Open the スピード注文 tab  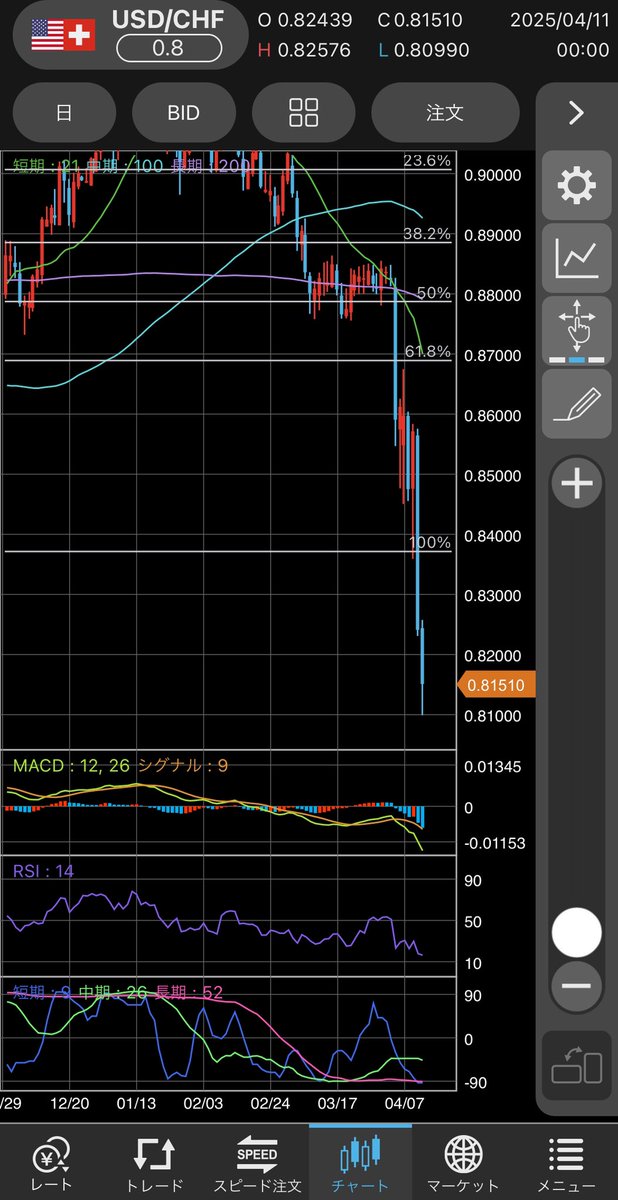click(x=257, y=1162)
